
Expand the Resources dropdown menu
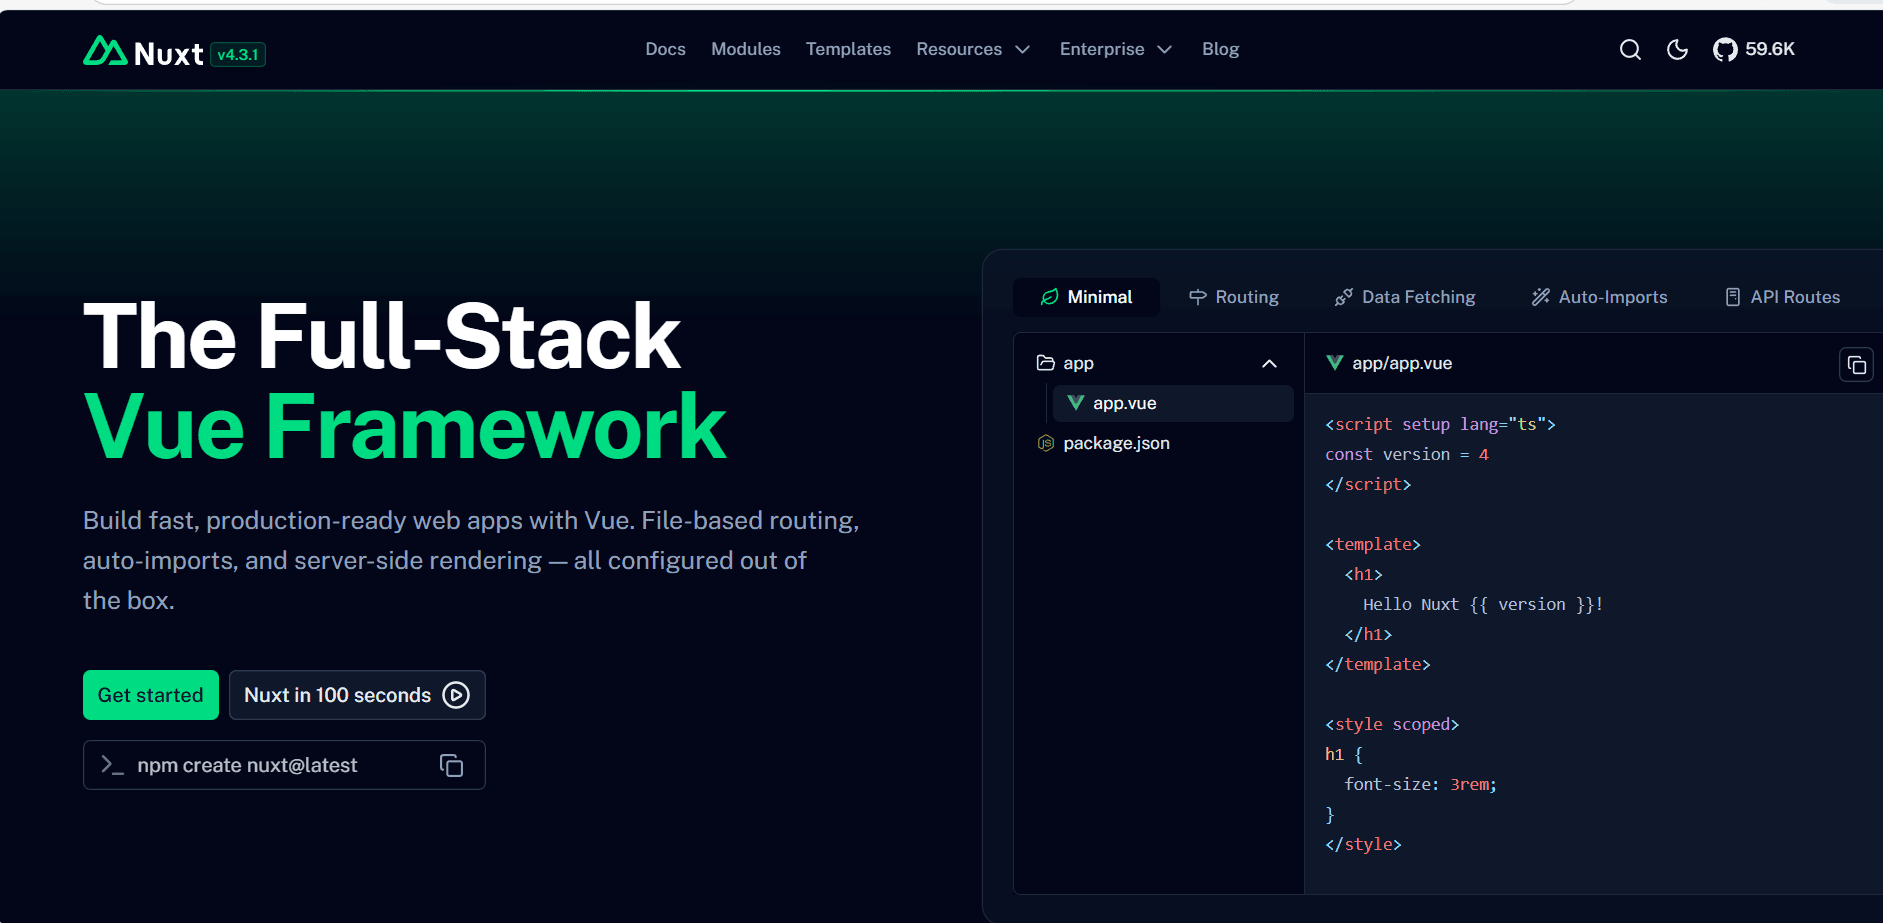click(x=973, y=49)
